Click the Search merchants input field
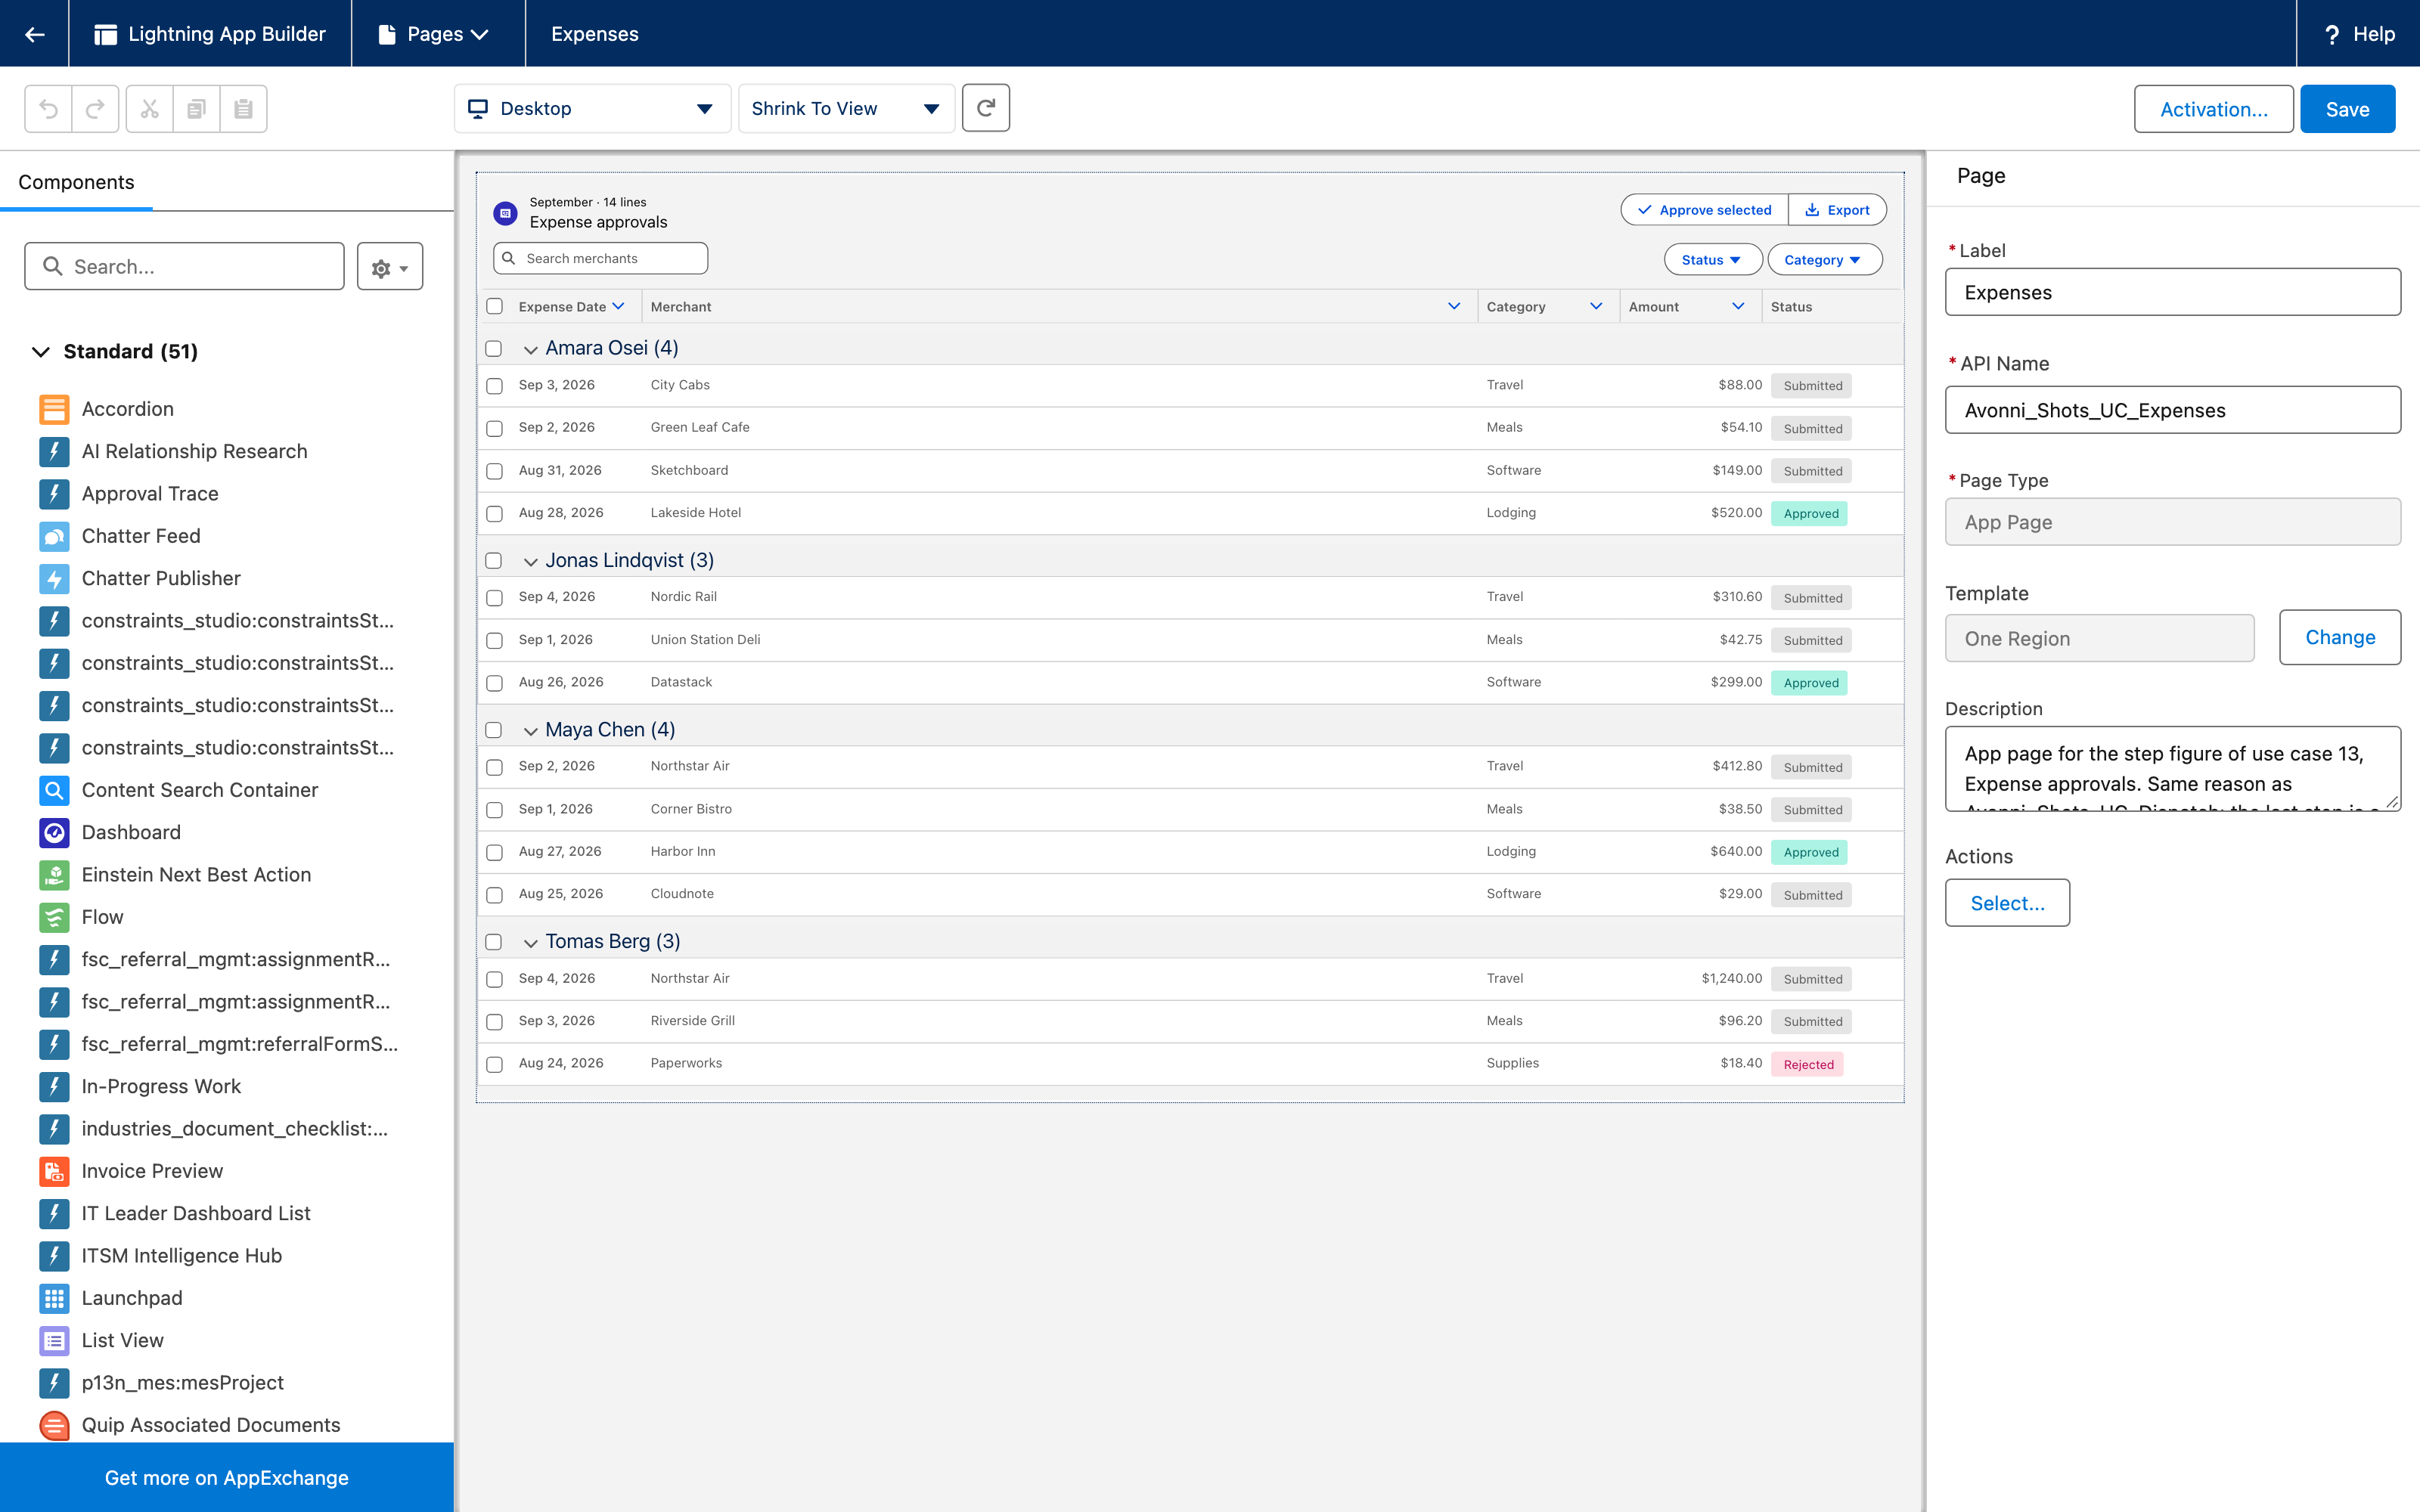This screenshot has width=2420, height=1512. [x=601, y=258]
